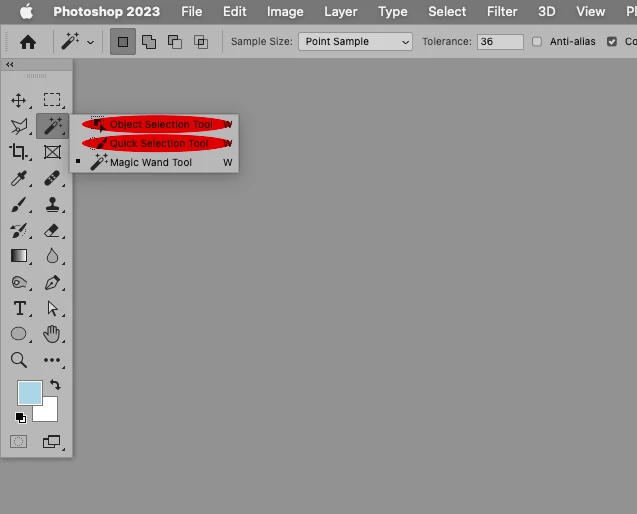
Task: Select the Clone Stamp tool
Action: point(52,204)
